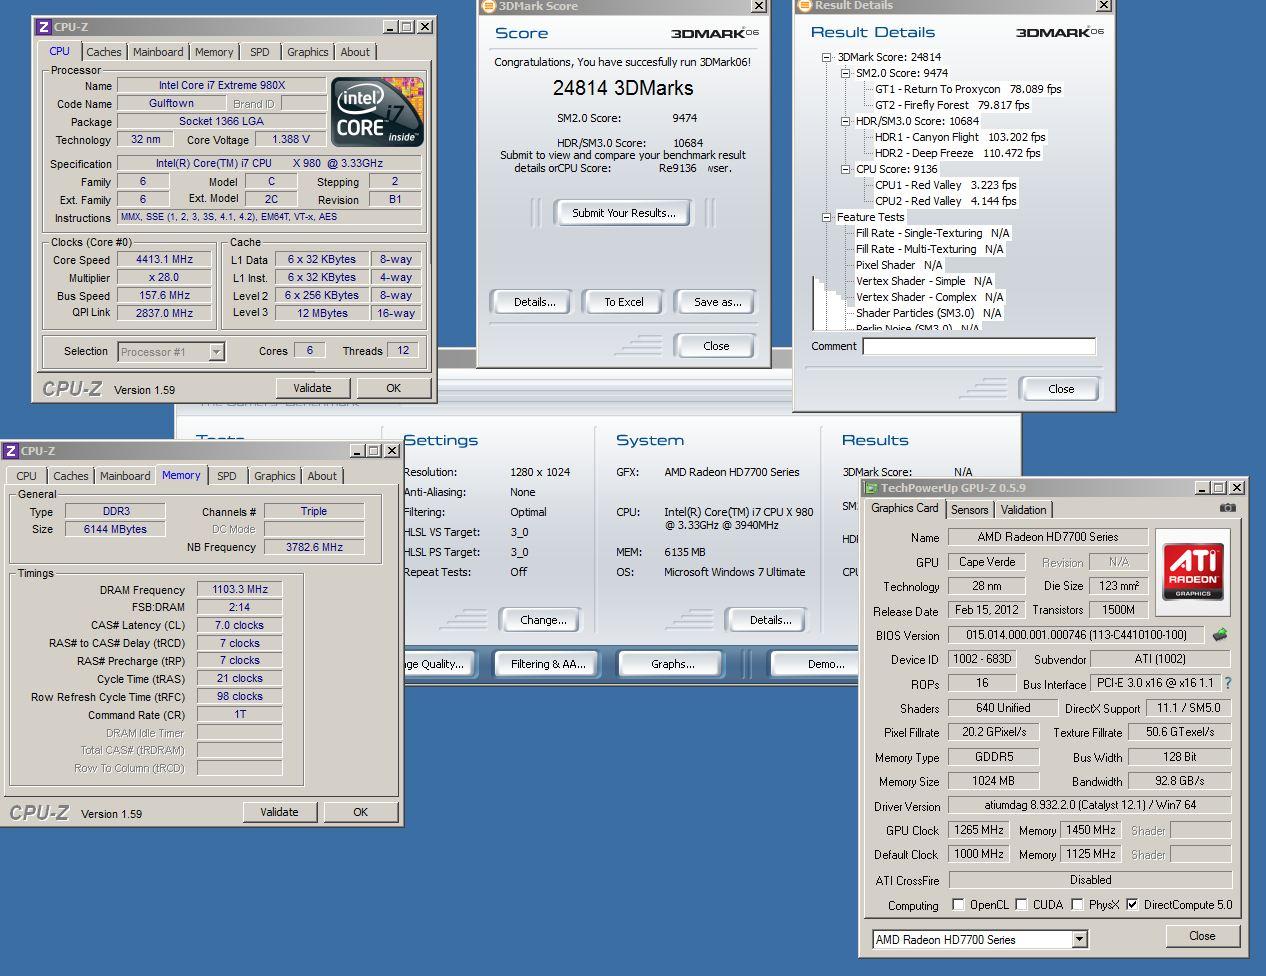Collapse the CPU Score tree node
Screen dimensions: 1266x976
point(845,169)
